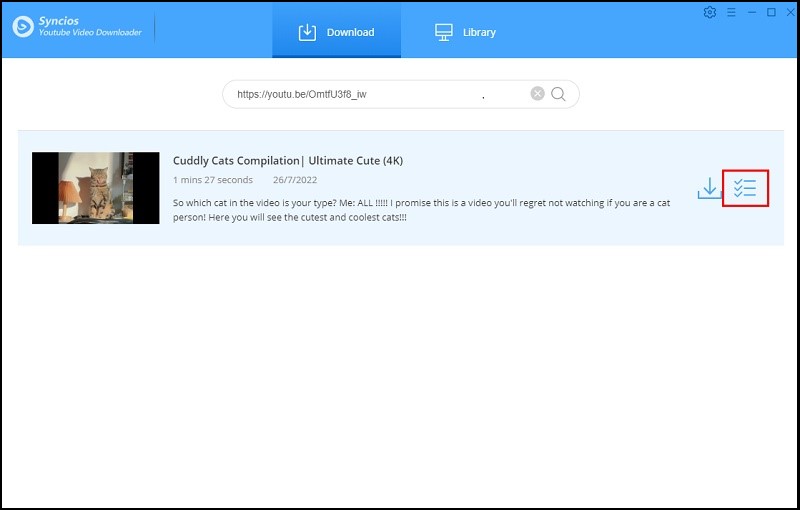
Task: Switch to the Library tab
Action: (x=465, y=32)
